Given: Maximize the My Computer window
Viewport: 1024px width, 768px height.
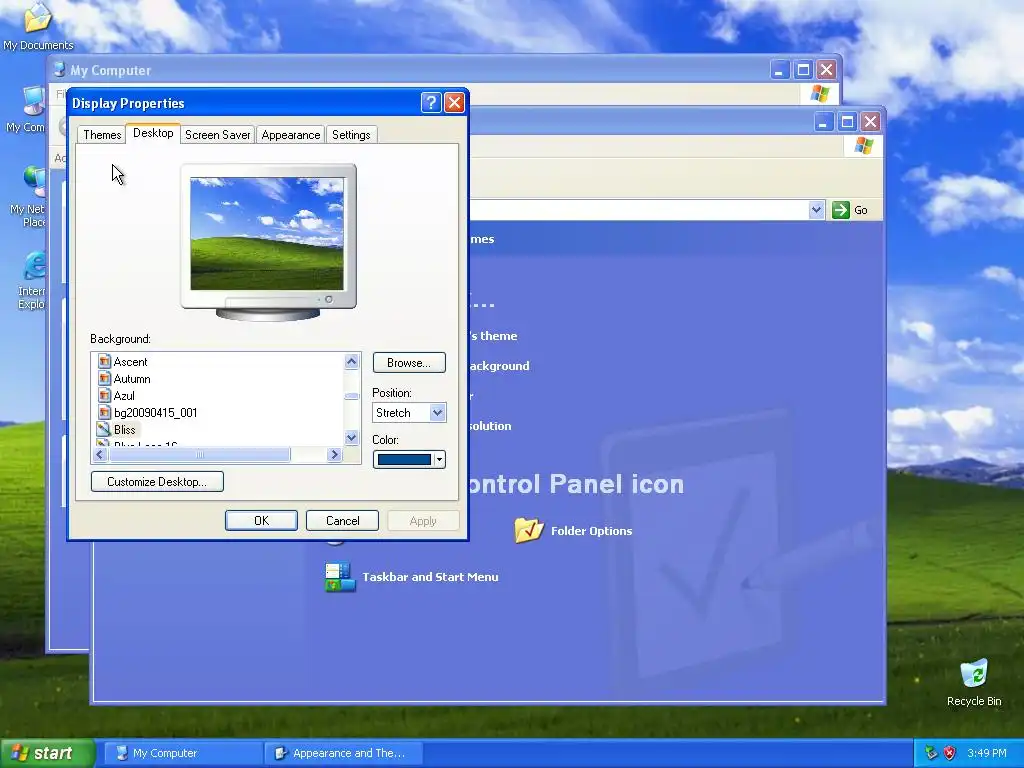Looking at the screenshot, I should point(803,70).
